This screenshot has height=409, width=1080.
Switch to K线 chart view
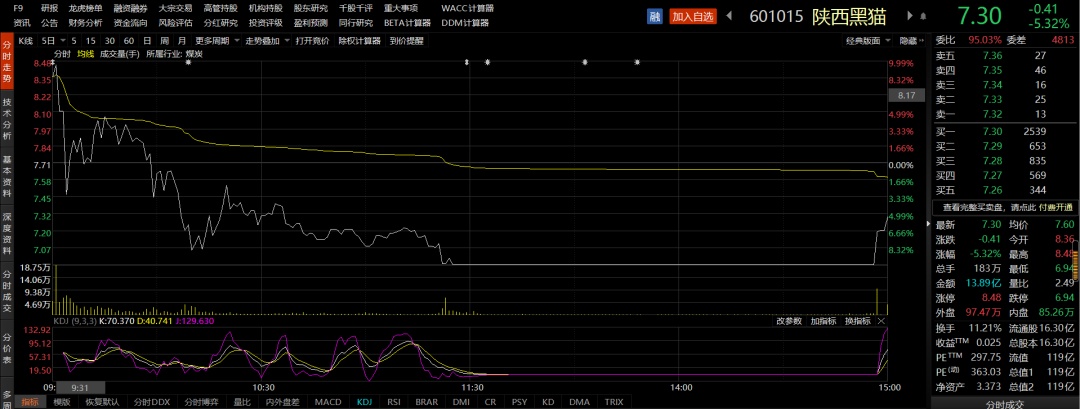(x=25, y=41)
